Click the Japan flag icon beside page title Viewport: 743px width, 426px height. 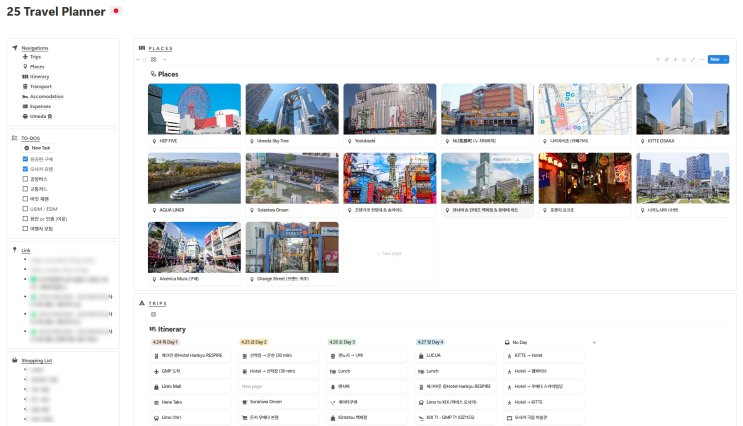tap(116, 11)
